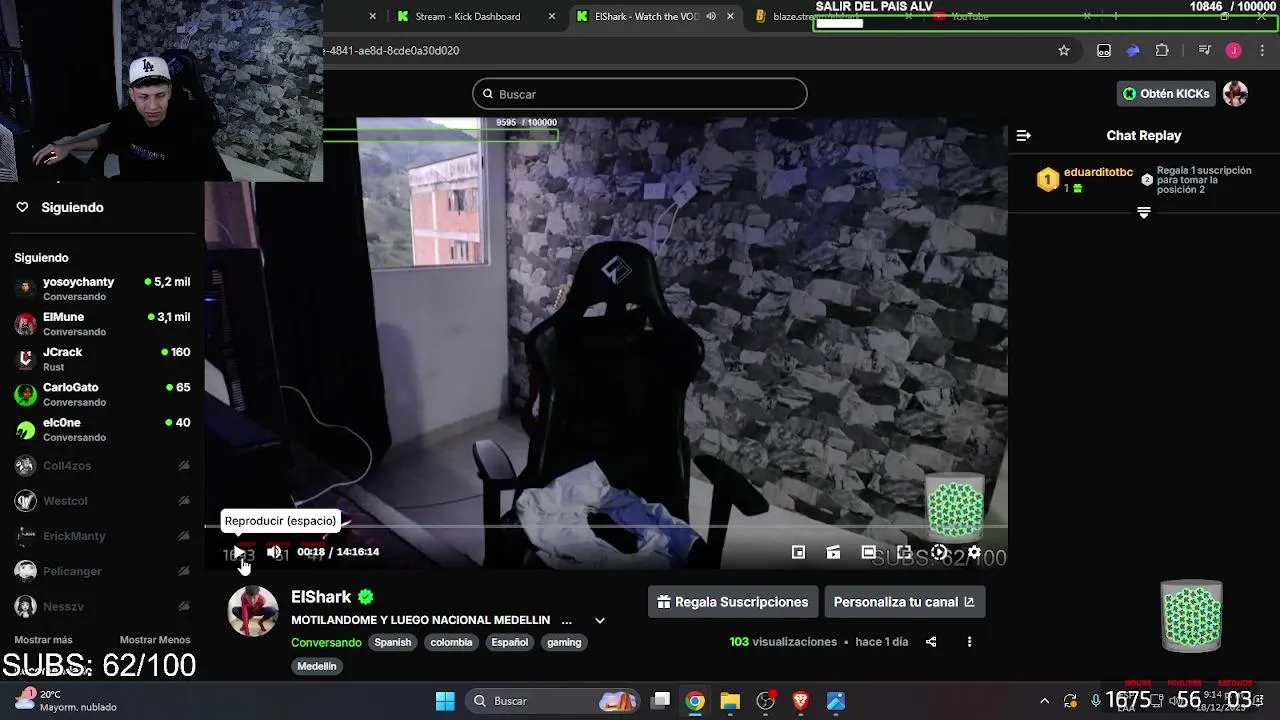Click the Obtén KICKs button
The image size is (1280, 720).
[x=1166, y=94]
